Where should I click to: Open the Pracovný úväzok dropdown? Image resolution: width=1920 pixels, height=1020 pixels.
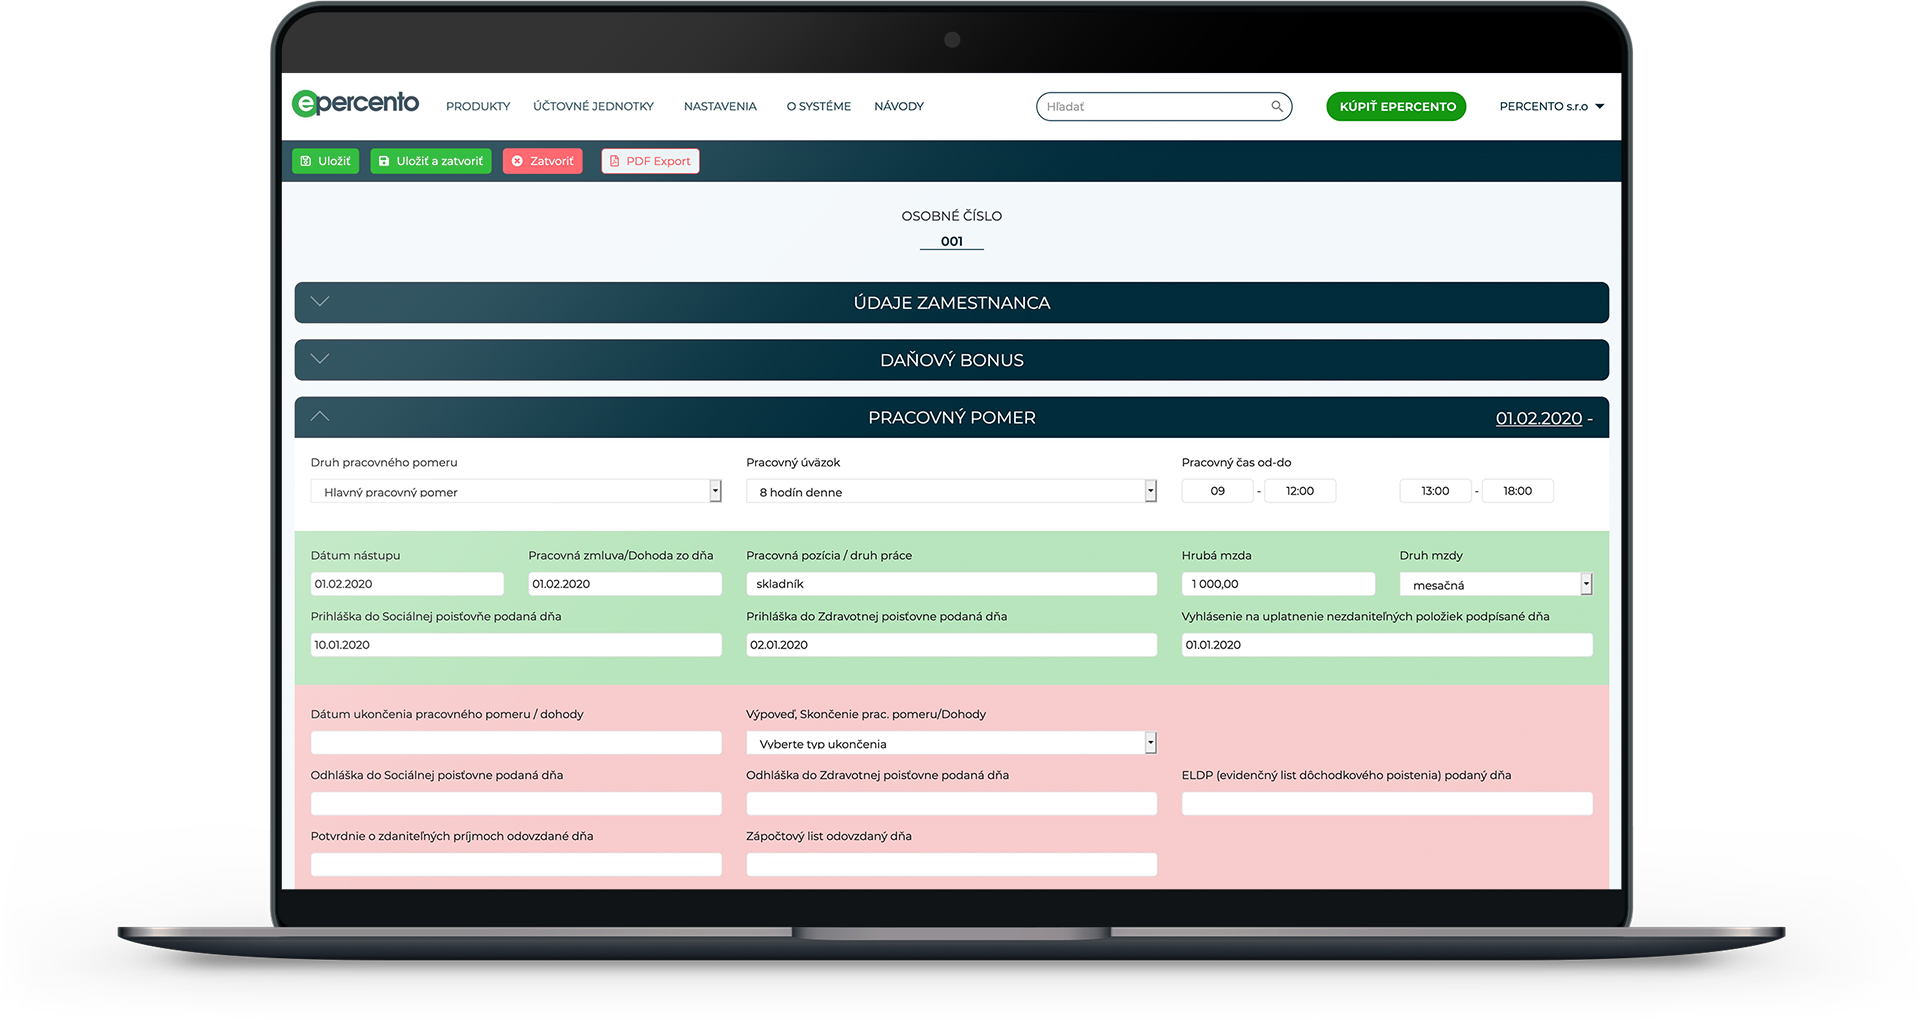(951, 491)
